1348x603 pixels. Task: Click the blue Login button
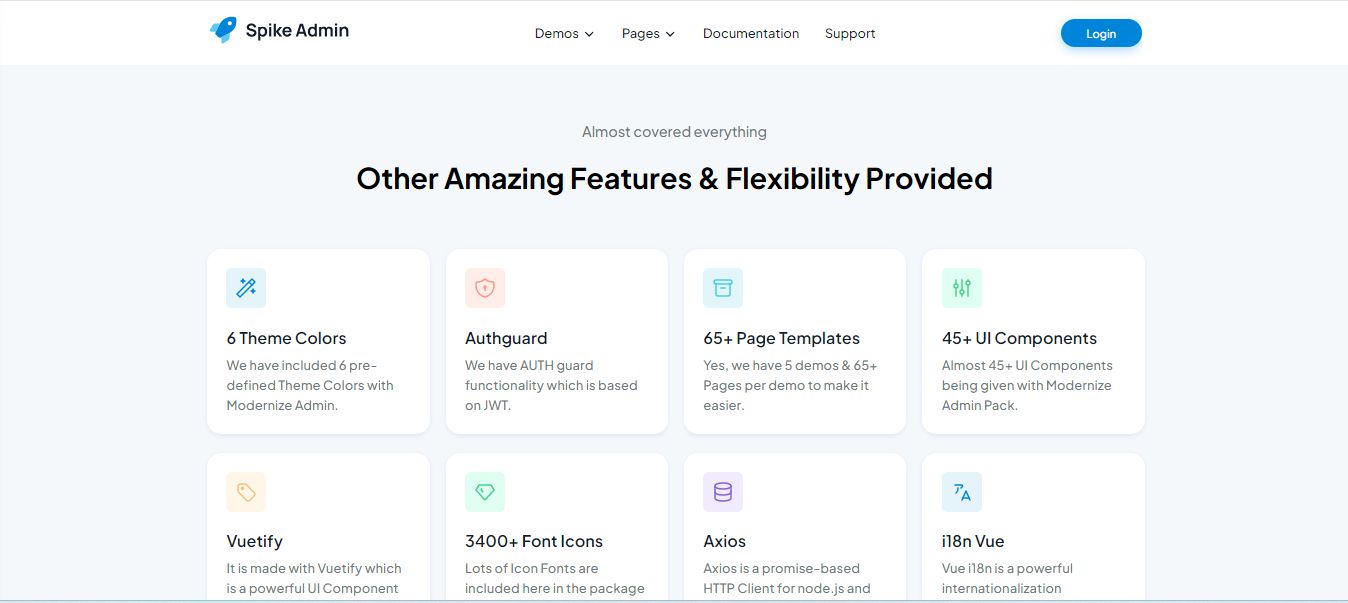(1101, 33)
